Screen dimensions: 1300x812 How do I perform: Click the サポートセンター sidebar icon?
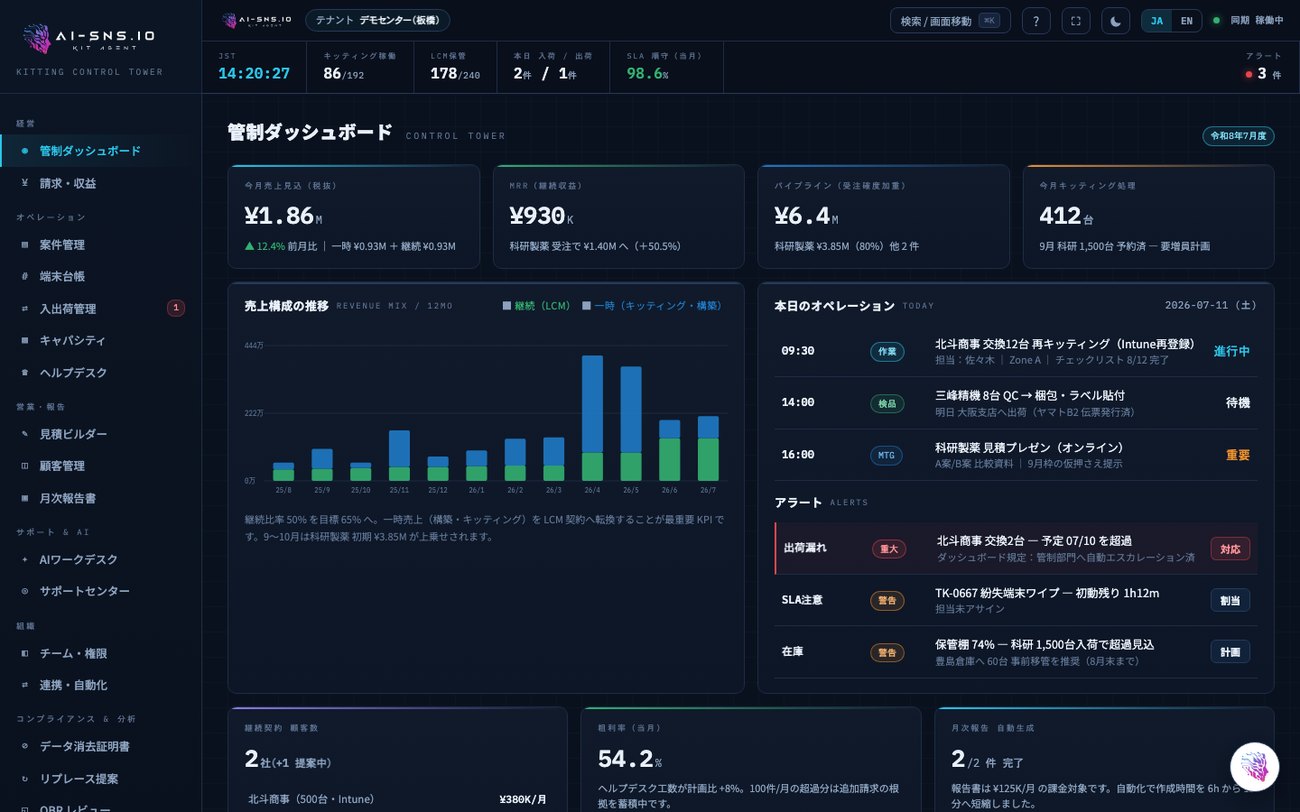pyautogui.click(x=25, y=591)
